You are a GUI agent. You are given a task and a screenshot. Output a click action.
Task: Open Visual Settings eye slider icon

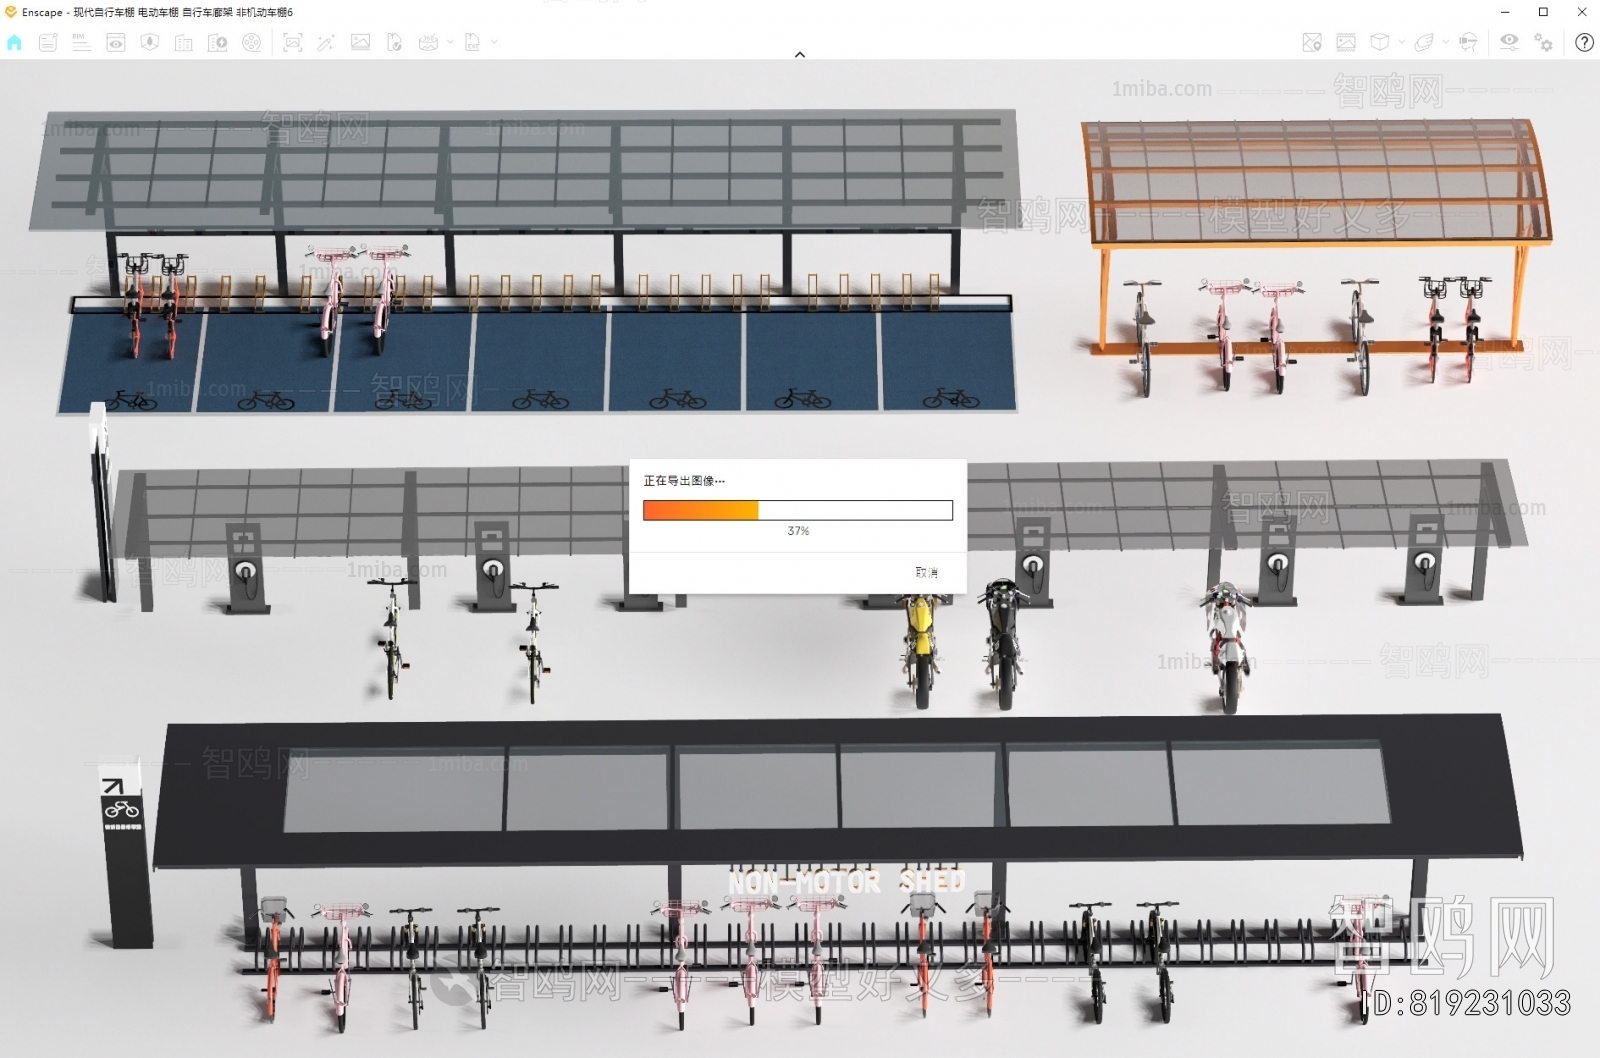[x=1509, y=42]
